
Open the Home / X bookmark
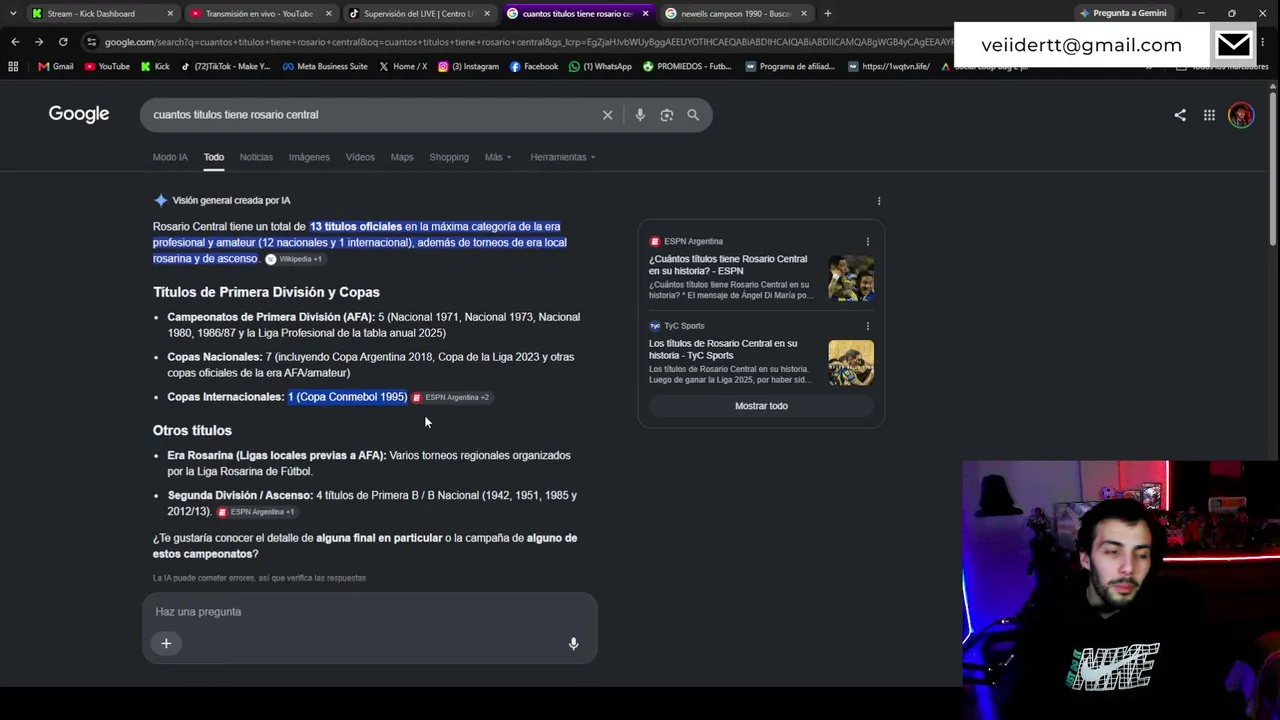pyautogui.click(x=403, y=67)
